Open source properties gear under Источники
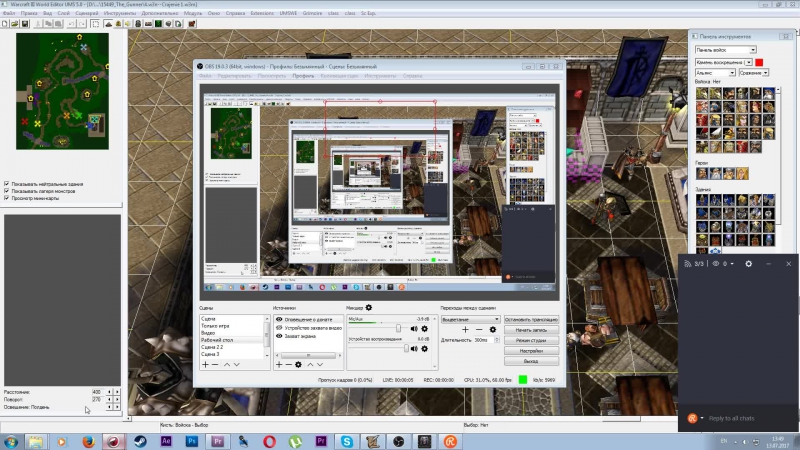Screen dimensions: 800x450 298,365
